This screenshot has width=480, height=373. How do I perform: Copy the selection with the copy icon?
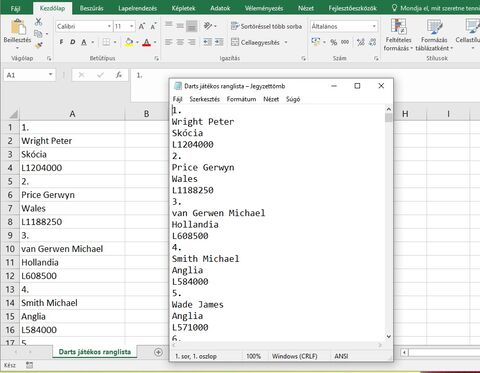[x=38, y=33]
